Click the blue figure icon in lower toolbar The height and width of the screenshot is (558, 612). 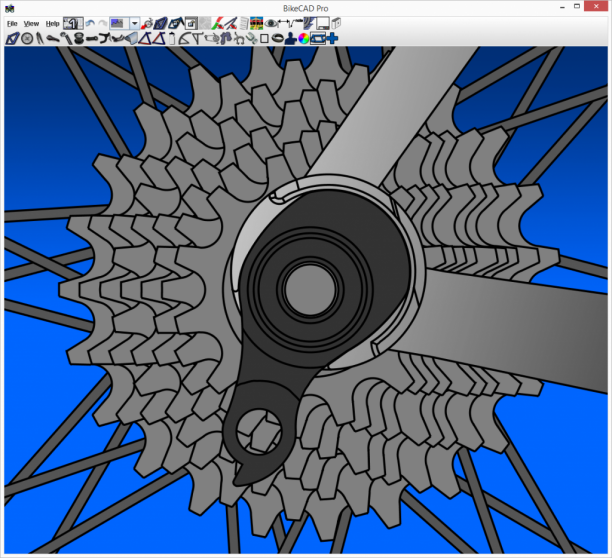(225, 39)
